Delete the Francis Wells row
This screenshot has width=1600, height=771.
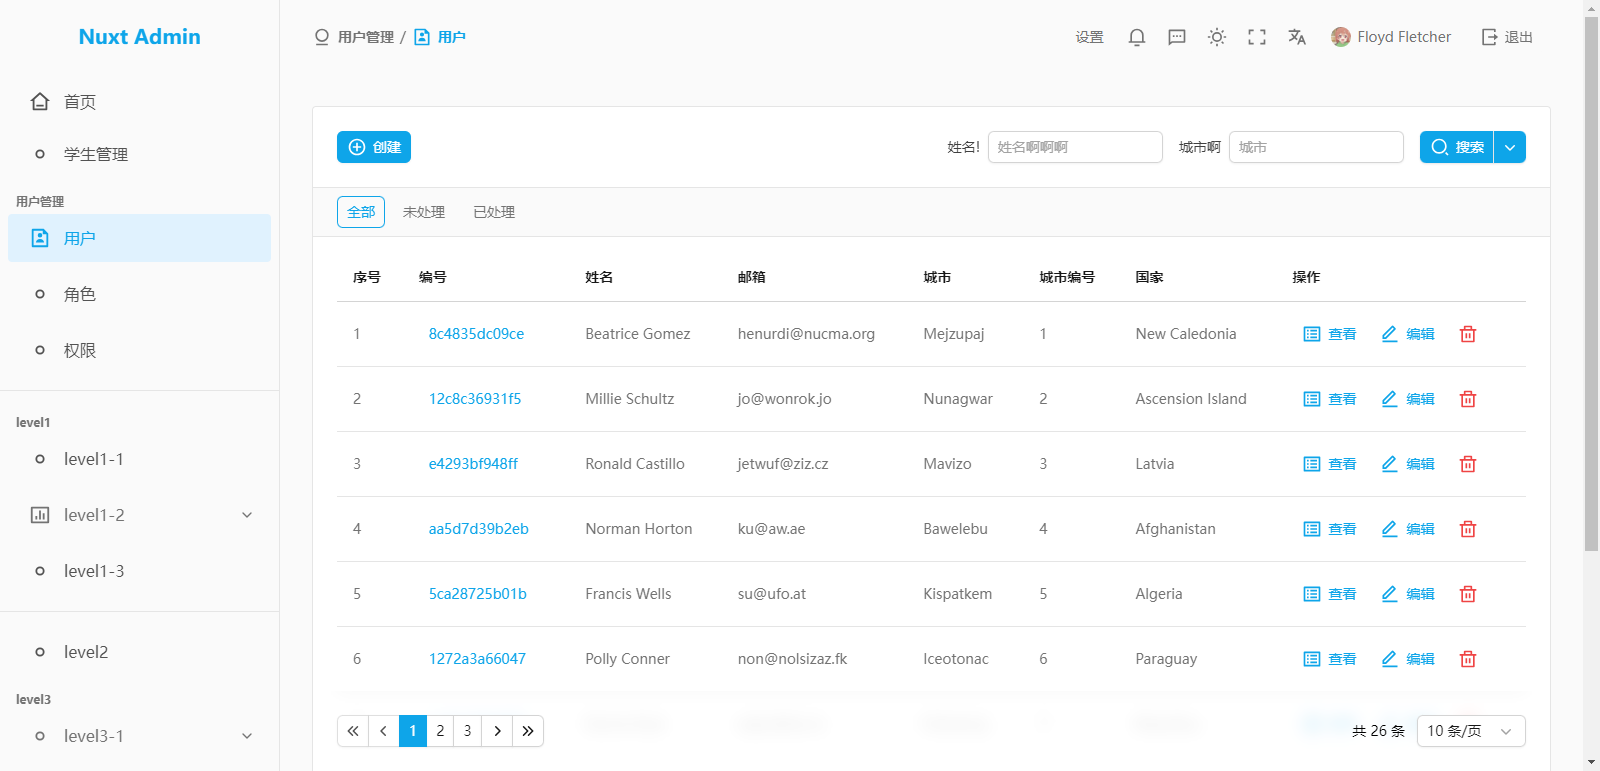[x=1468, y=594]
